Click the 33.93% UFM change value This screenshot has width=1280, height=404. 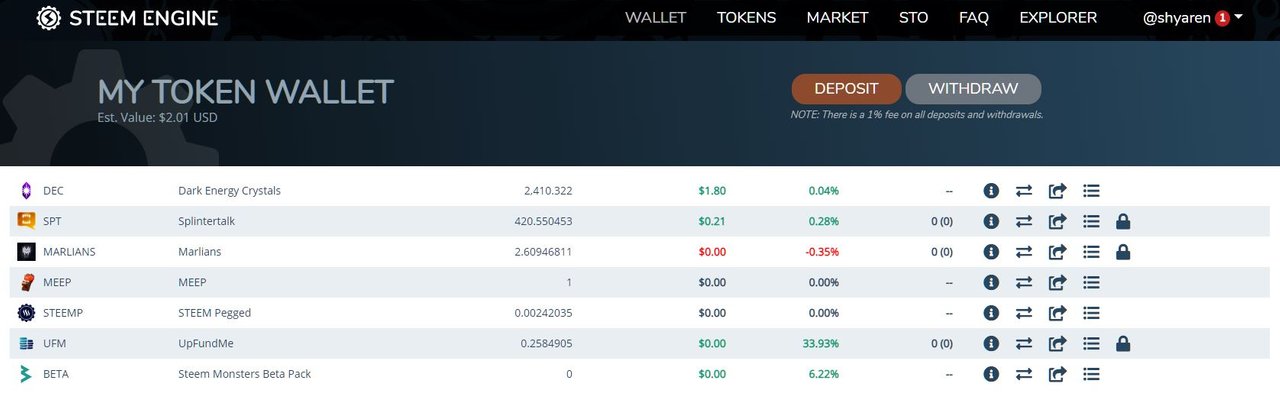click(x=821, y=344)
